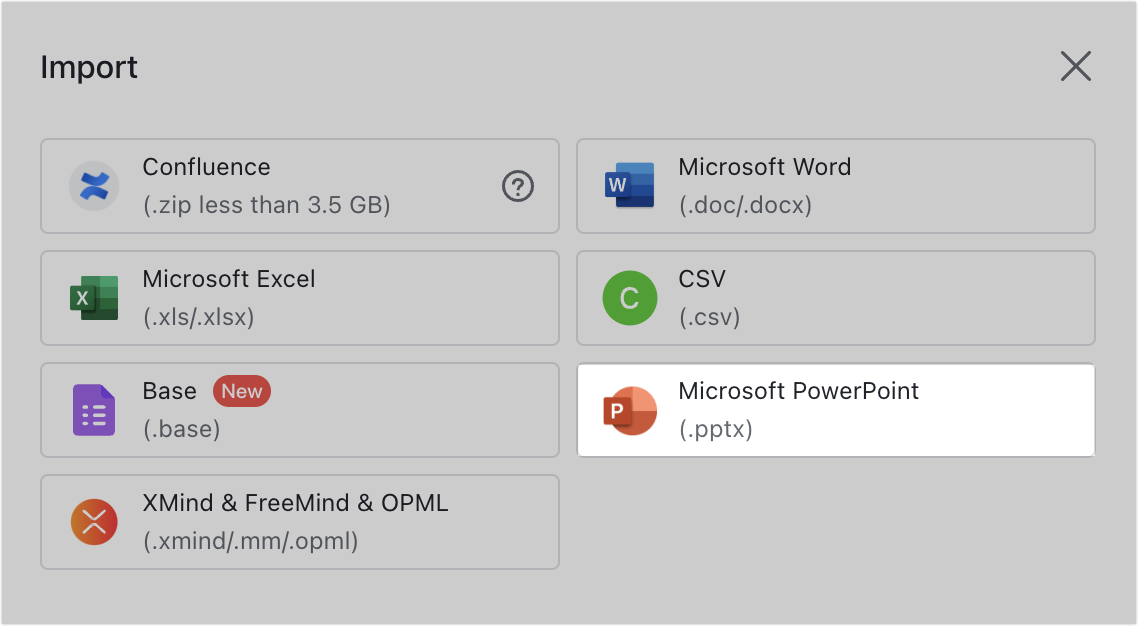
Task: Choose Microsoft Word import label
Action: tap(764, 167)
